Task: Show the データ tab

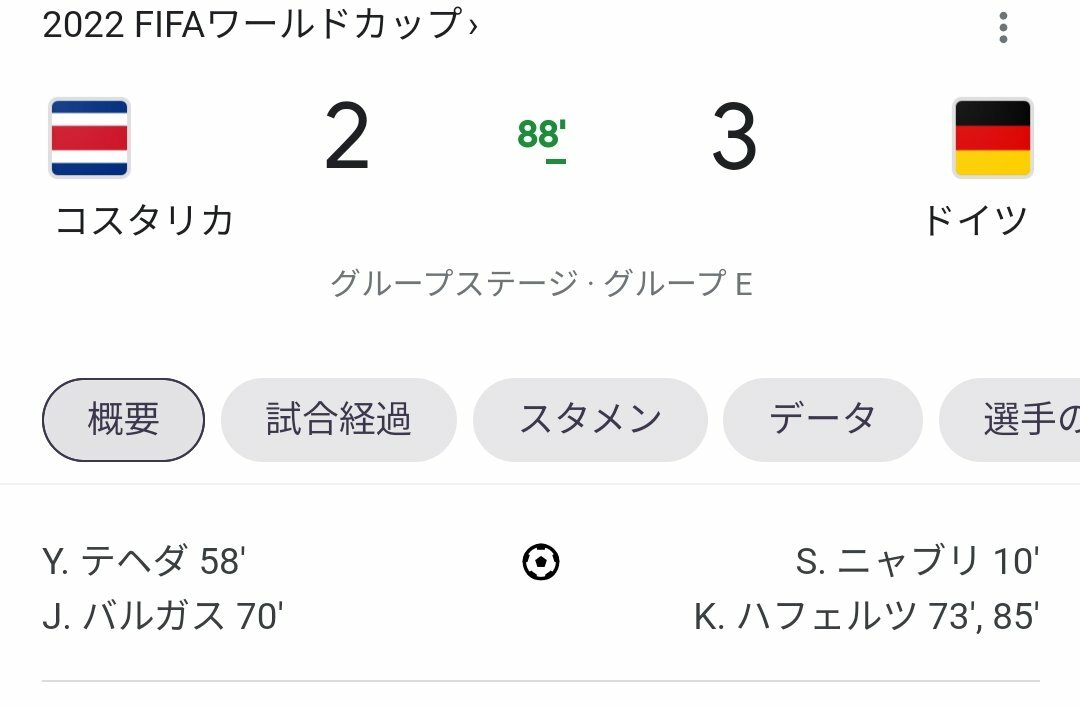Action: pyautogui.click(x=822, y=420)
